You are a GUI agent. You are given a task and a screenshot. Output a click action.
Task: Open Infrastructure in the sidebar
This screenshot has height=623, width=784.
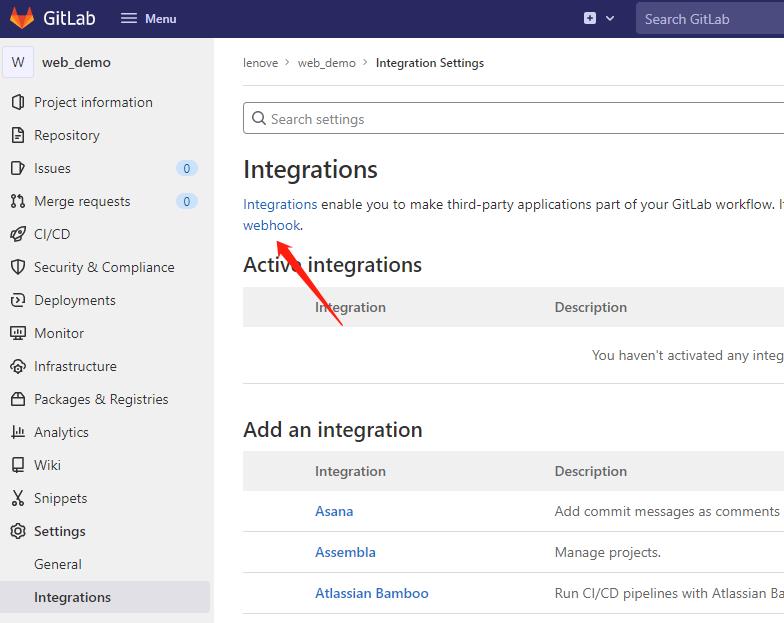[76, 366]
